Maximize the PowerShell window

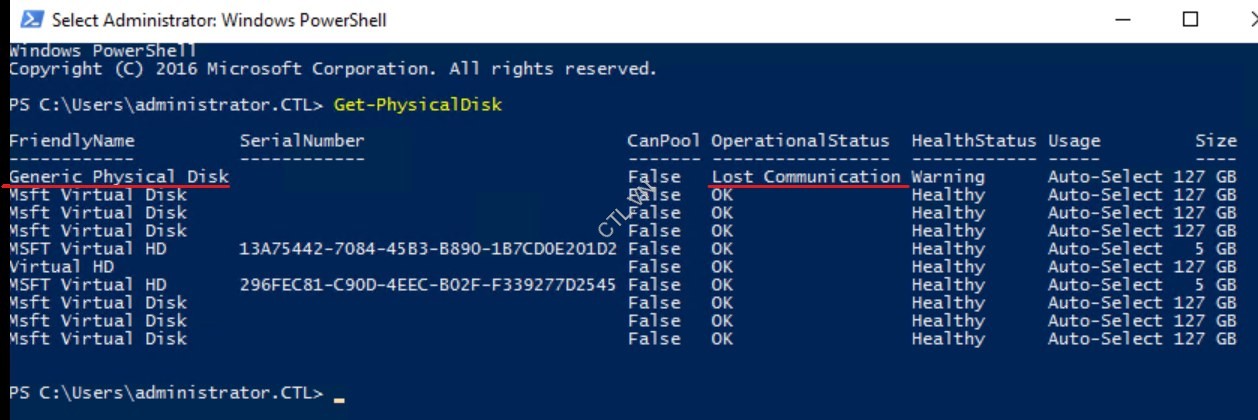pos(1190,19)
